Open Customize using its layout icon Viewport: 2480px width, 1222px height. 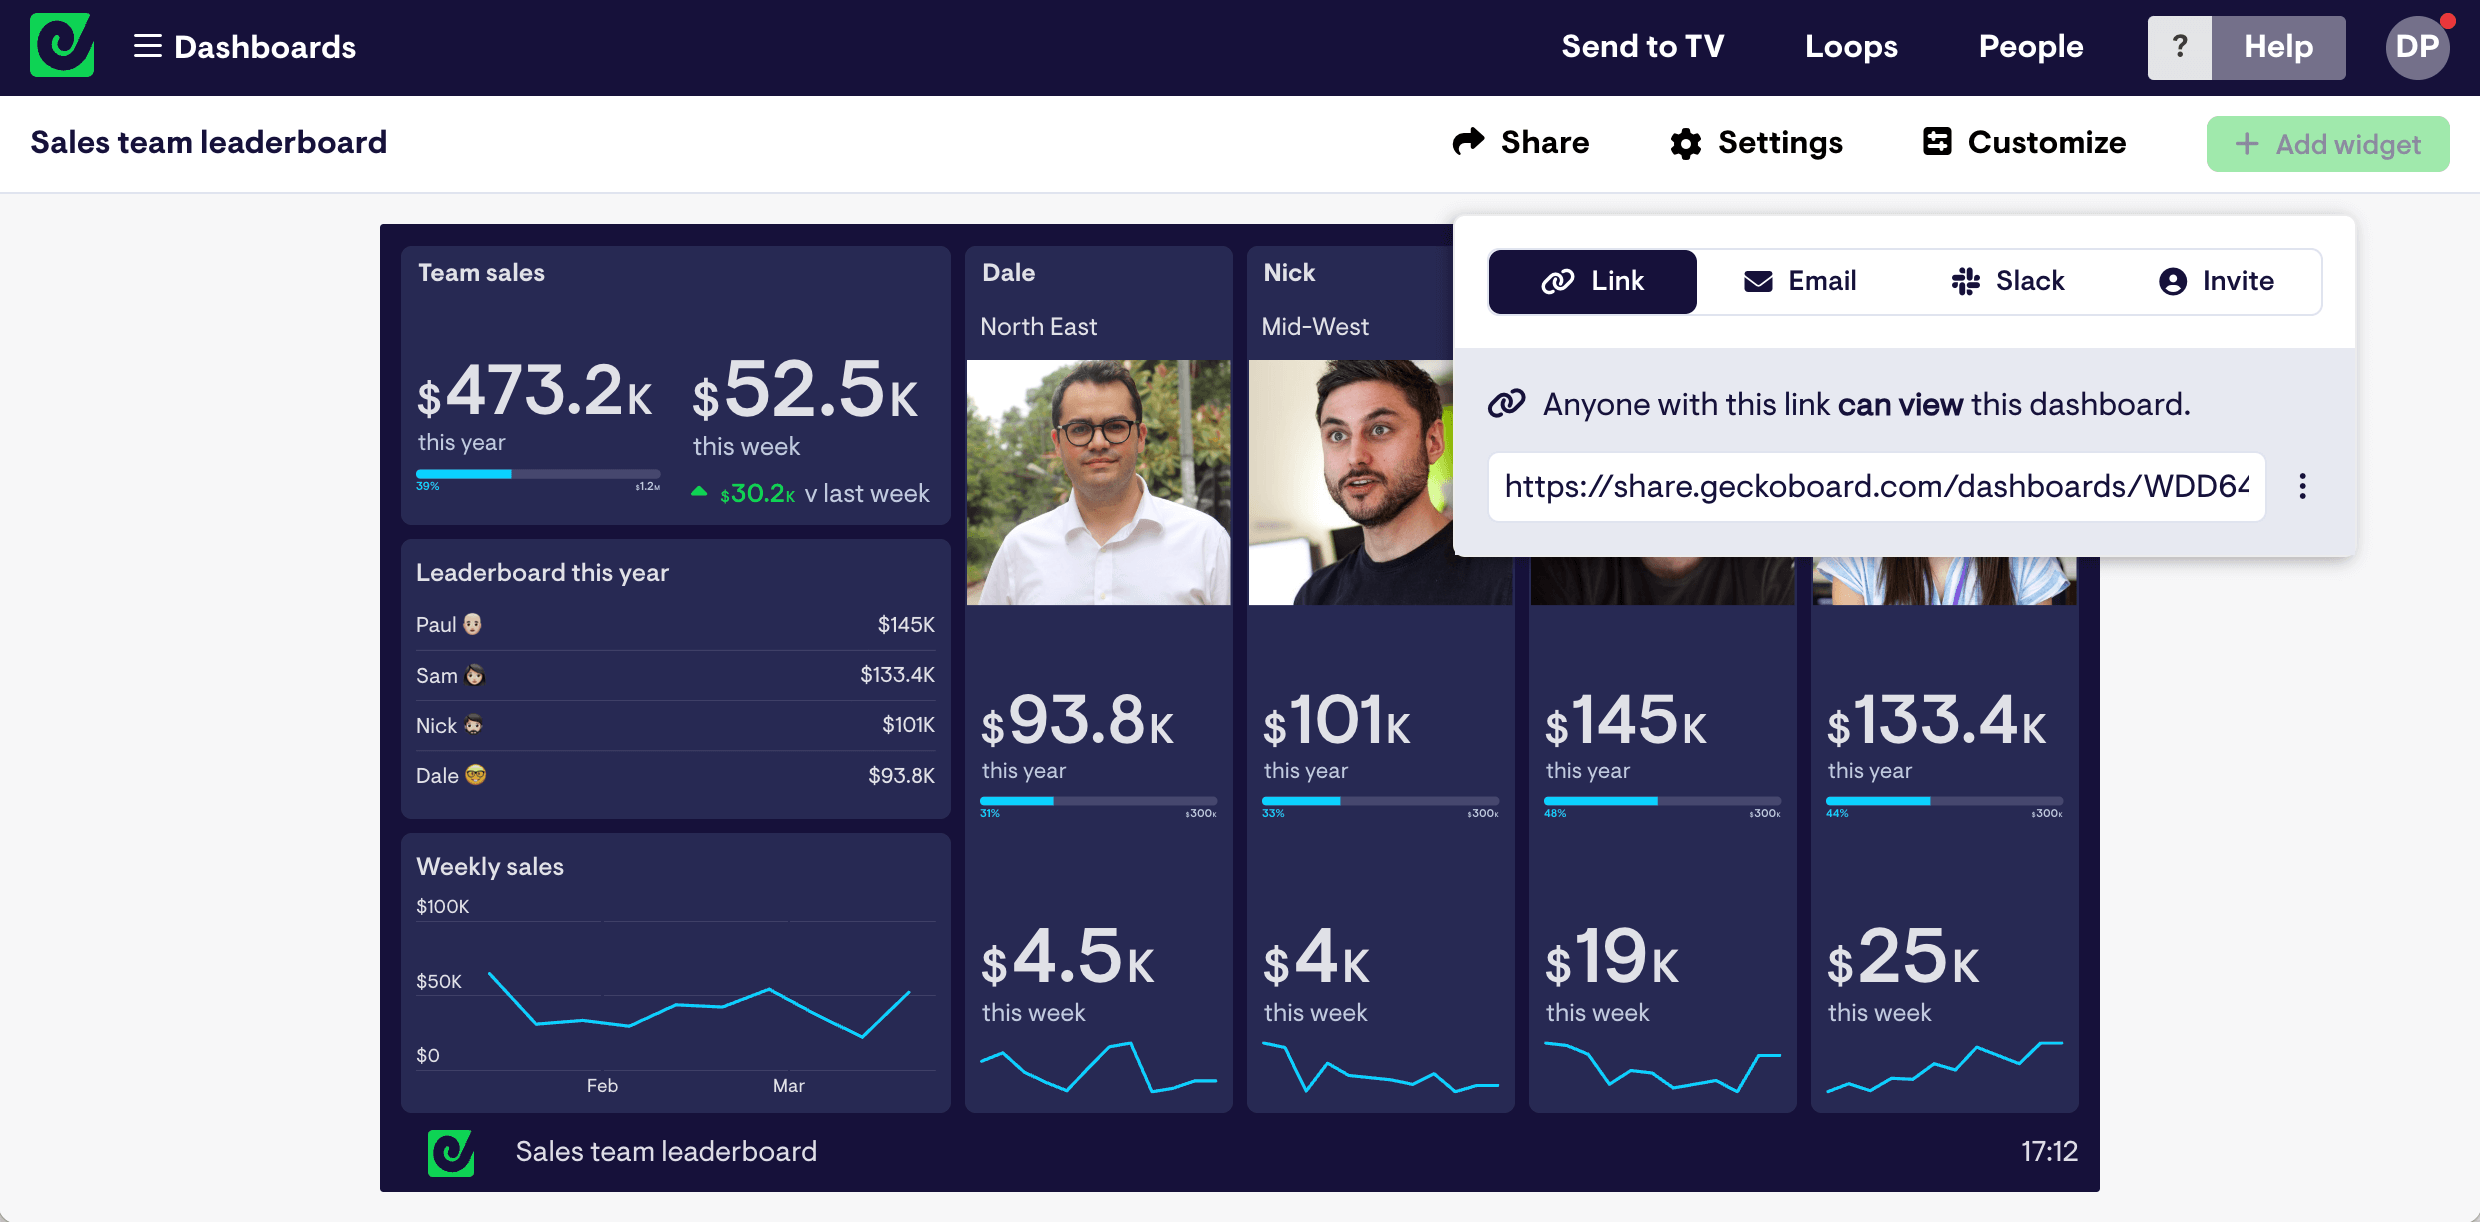(1937, 142)
